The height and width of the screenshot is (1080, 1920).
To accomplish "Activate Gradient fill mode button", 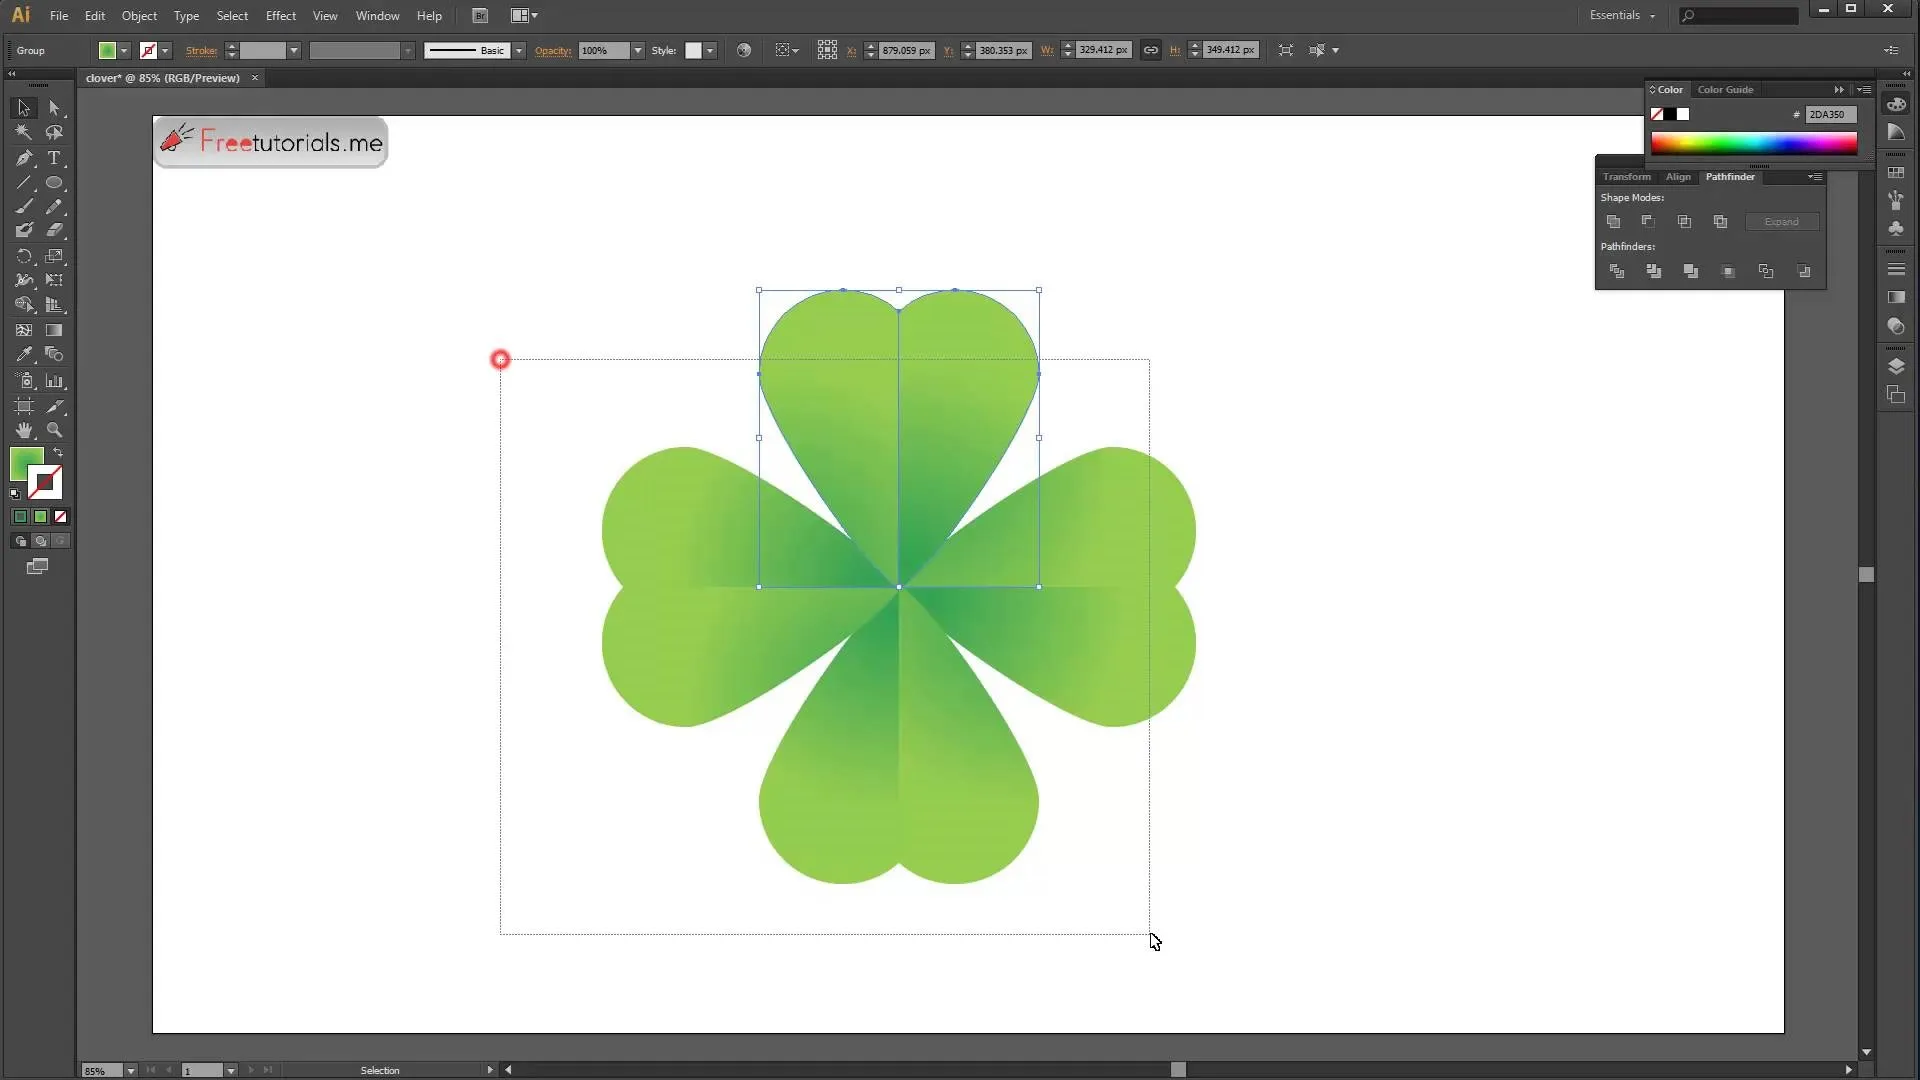I will (x=40, y=517).
